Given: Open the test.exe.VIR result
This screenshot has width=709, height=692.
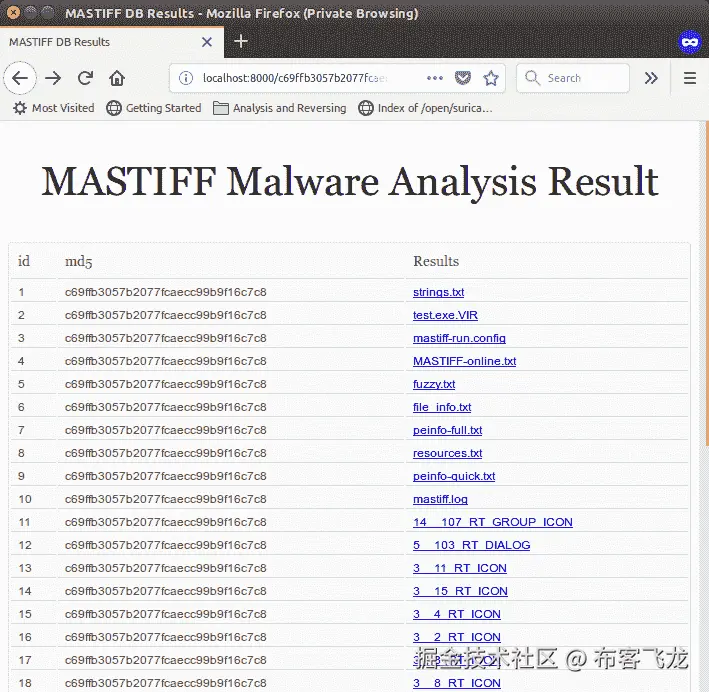Looking at the screenshot, I should [x=445, y=315].
